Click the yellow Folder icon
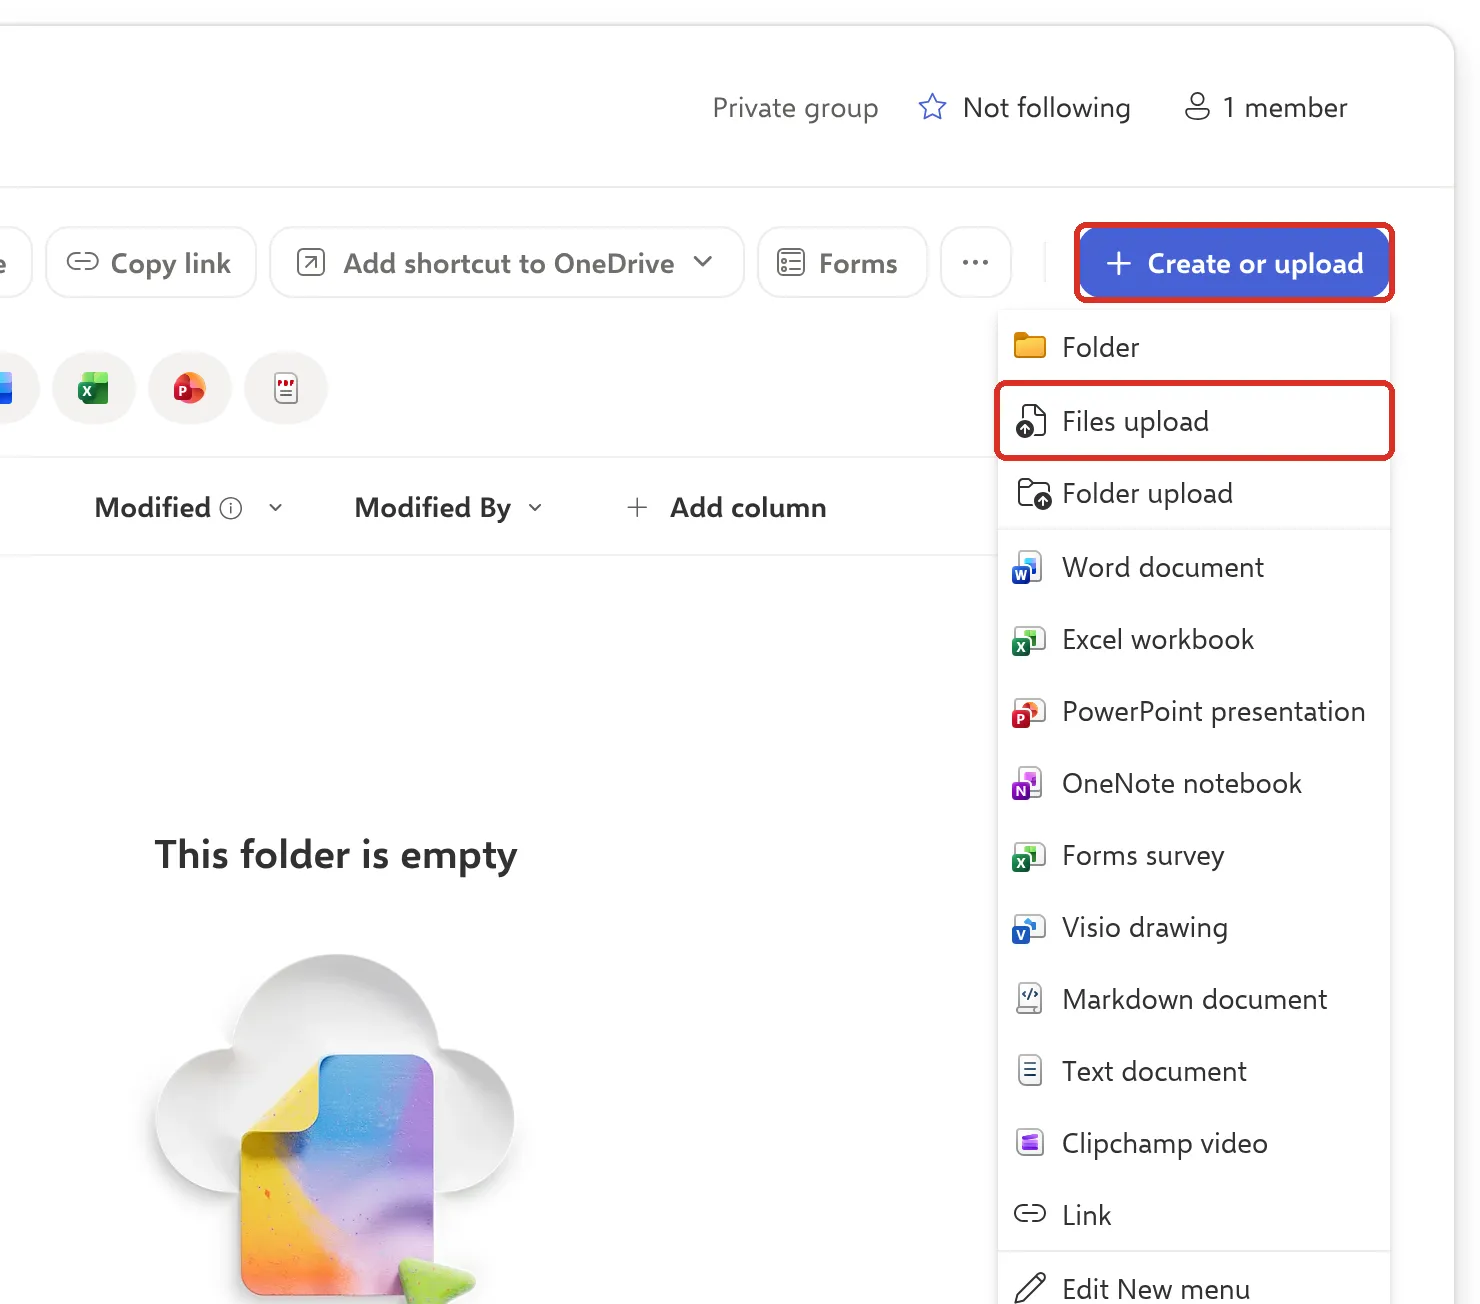This screenshot has height=1304, width=1480. 1030,346
